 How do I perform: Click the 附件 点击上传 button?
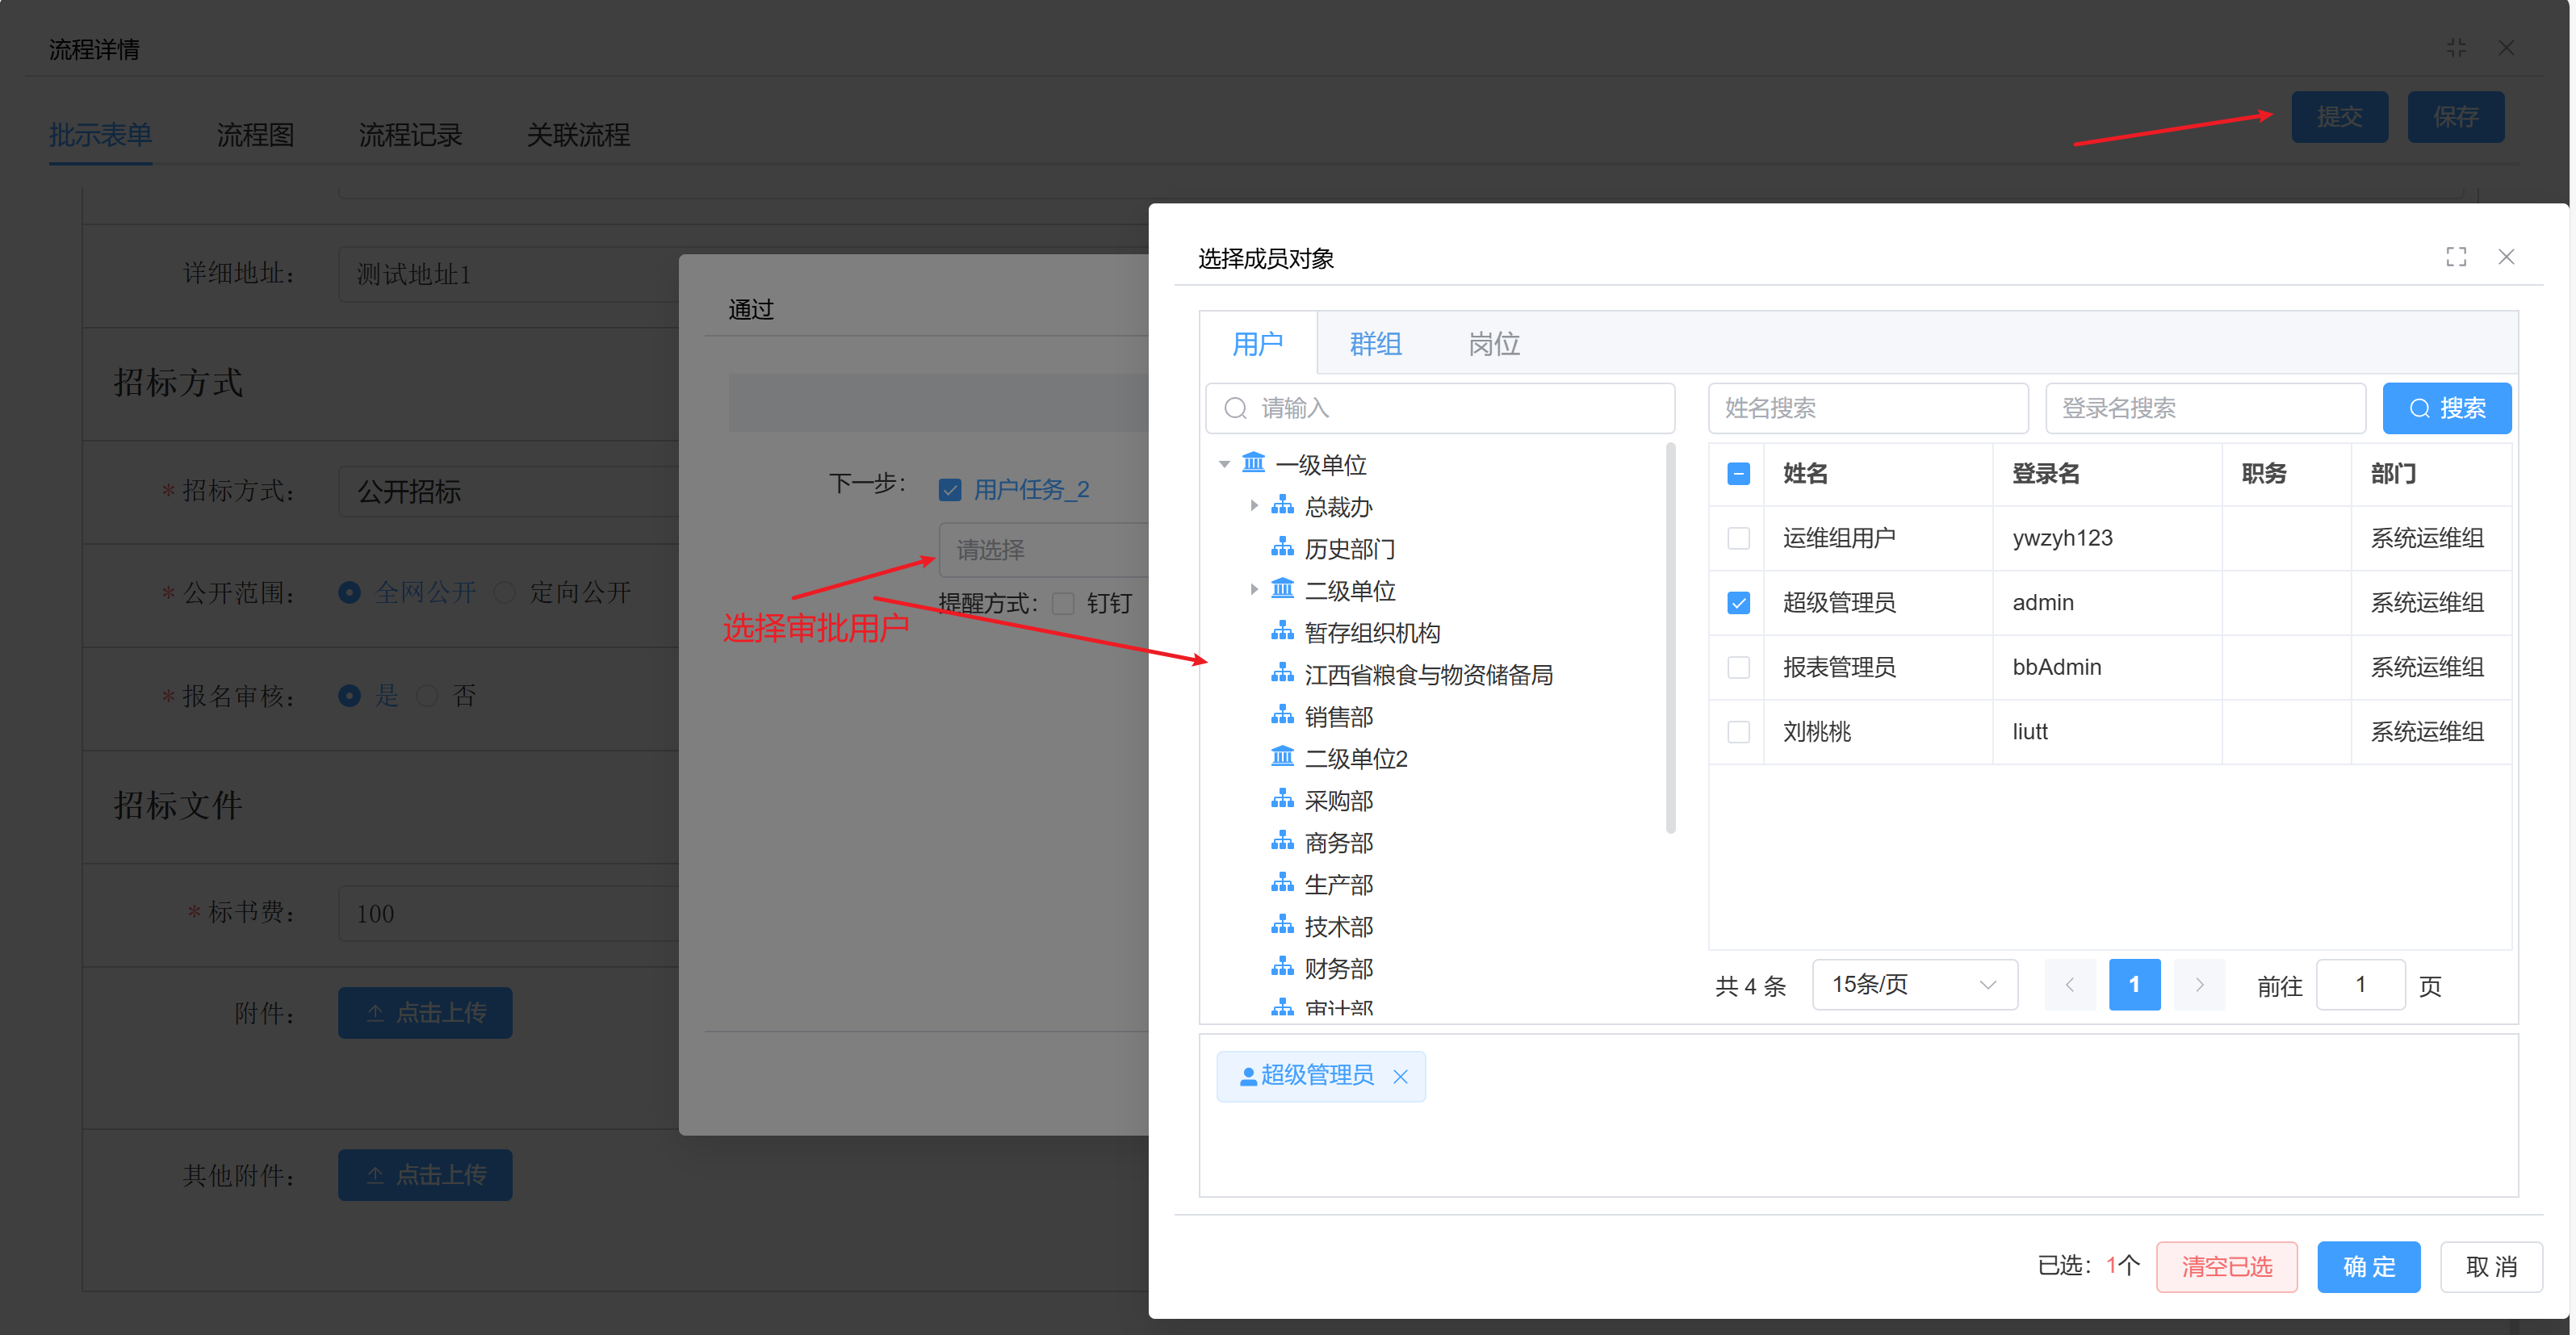(x=425, y=1013)
